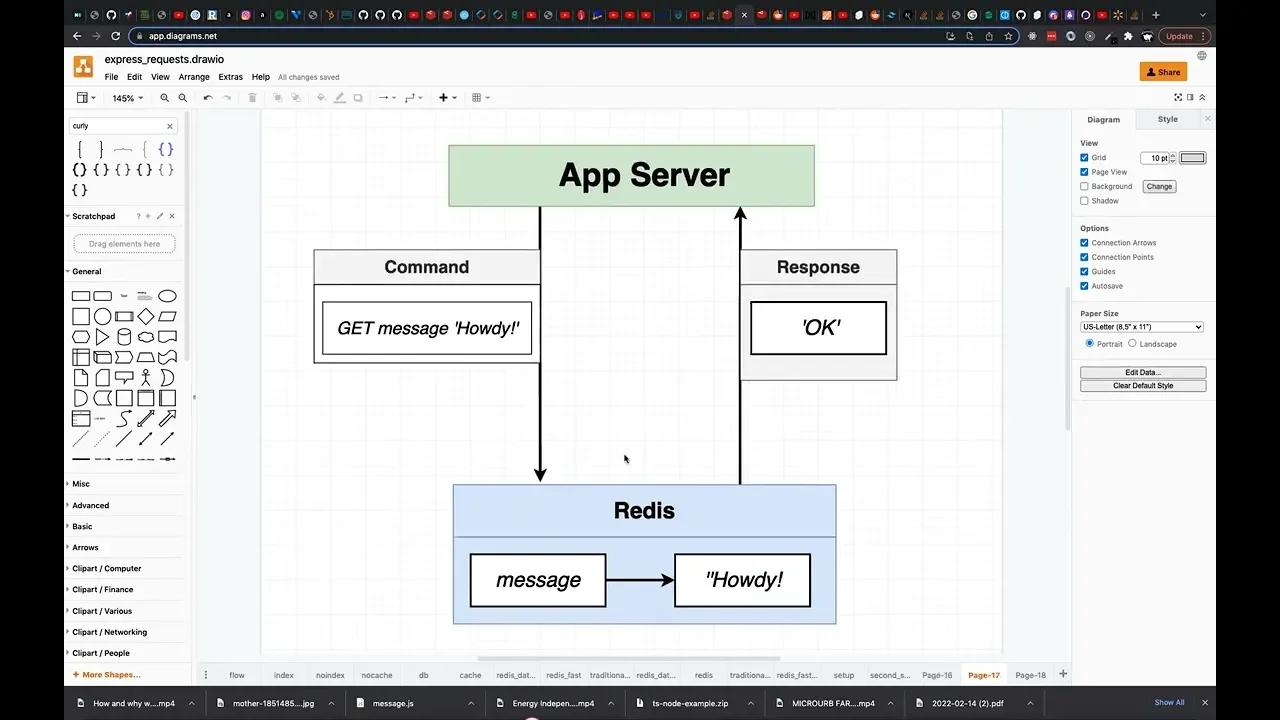
Task: Open the Paper Size dropdown
Action: [1141, 326]
